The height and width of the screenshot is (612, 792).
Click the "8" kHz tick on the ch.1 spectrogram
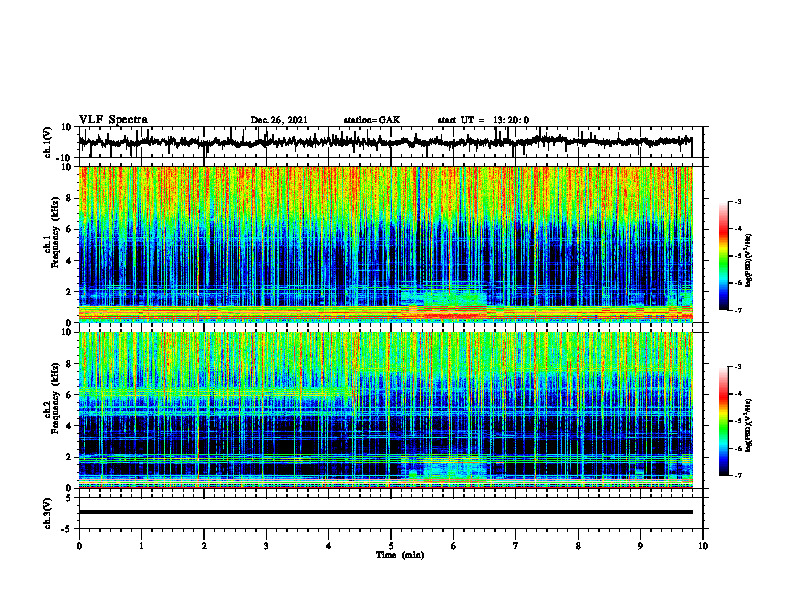tap(70, 198)
